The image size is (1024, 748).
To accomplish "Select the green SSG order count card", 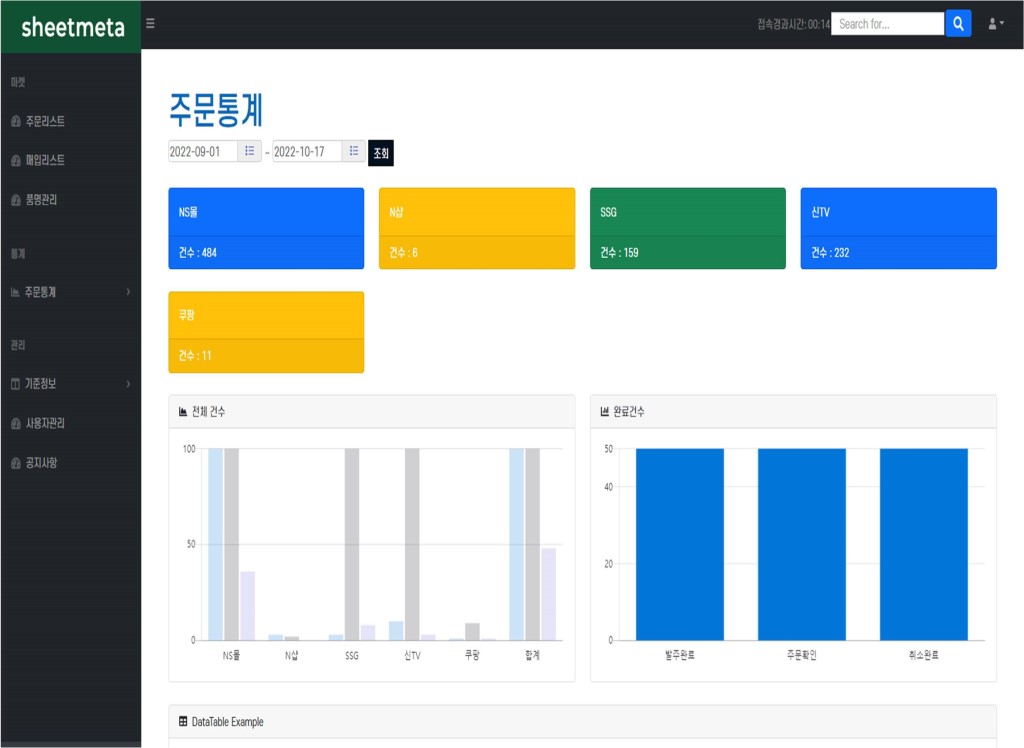I will (x=687, y=228).
